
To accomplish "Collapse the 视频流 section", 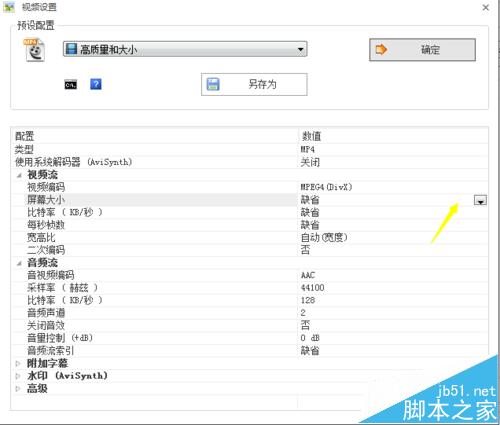I will [19, 175].
